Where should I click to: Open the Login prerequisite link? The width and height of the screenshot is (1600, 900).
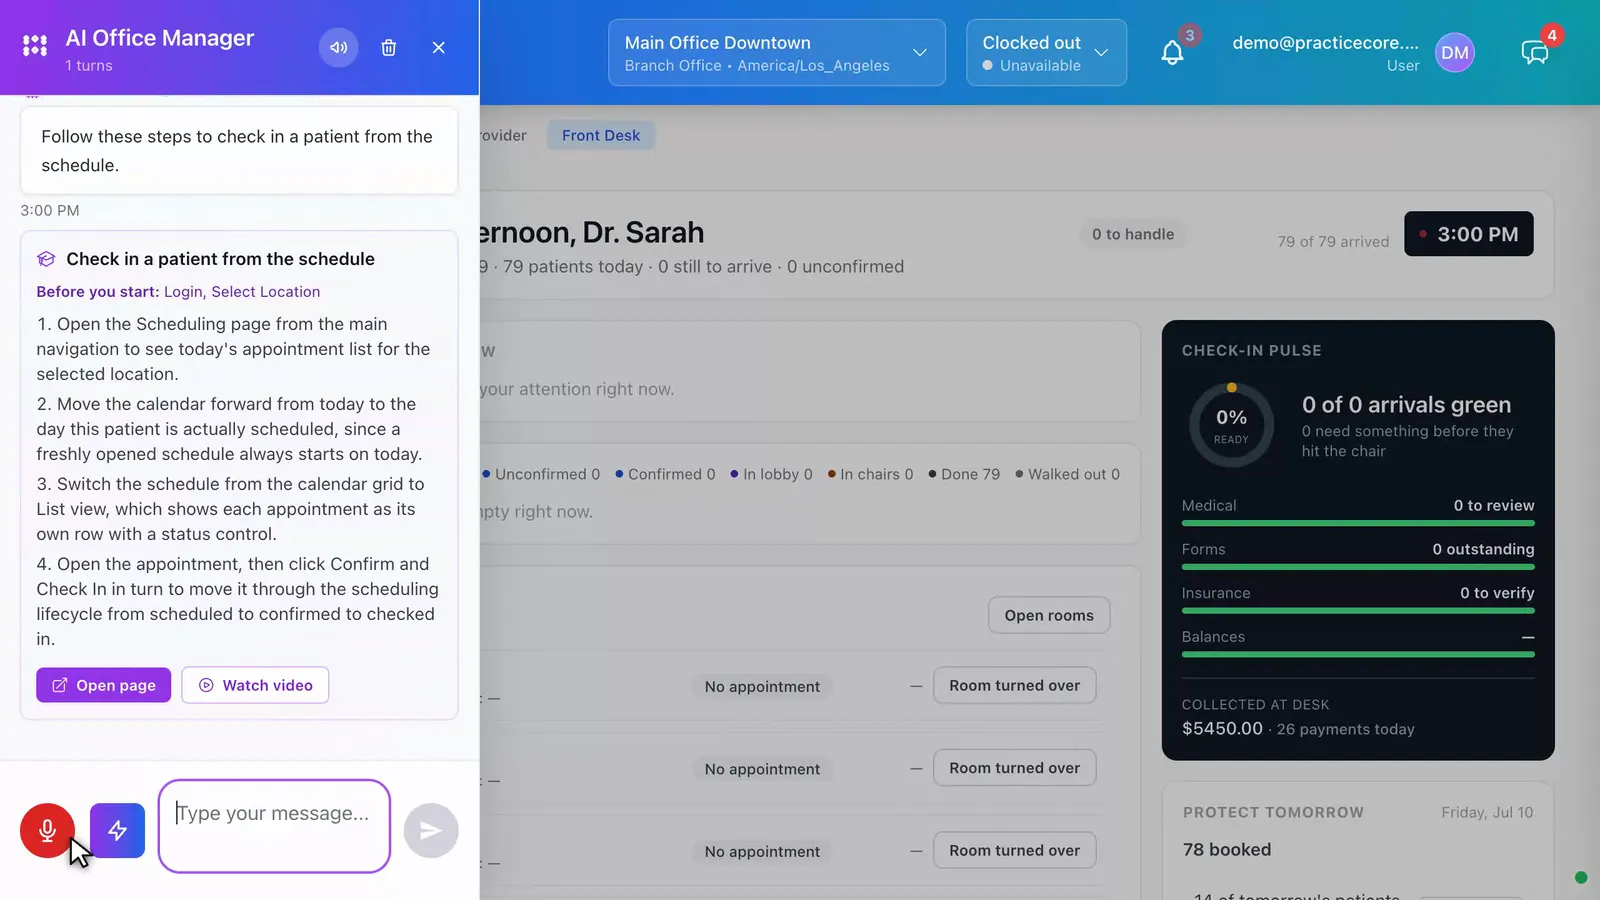[183, 292]
